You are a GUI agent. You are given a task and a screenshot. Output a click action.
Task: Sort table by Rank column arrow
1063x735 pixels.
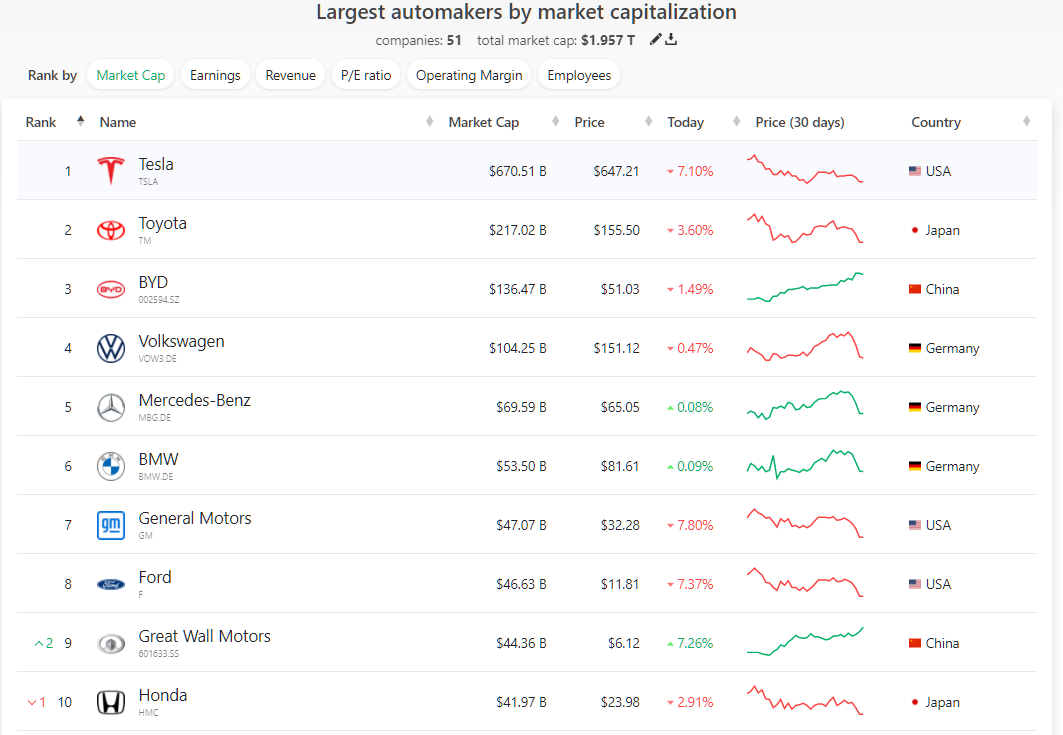80,122
